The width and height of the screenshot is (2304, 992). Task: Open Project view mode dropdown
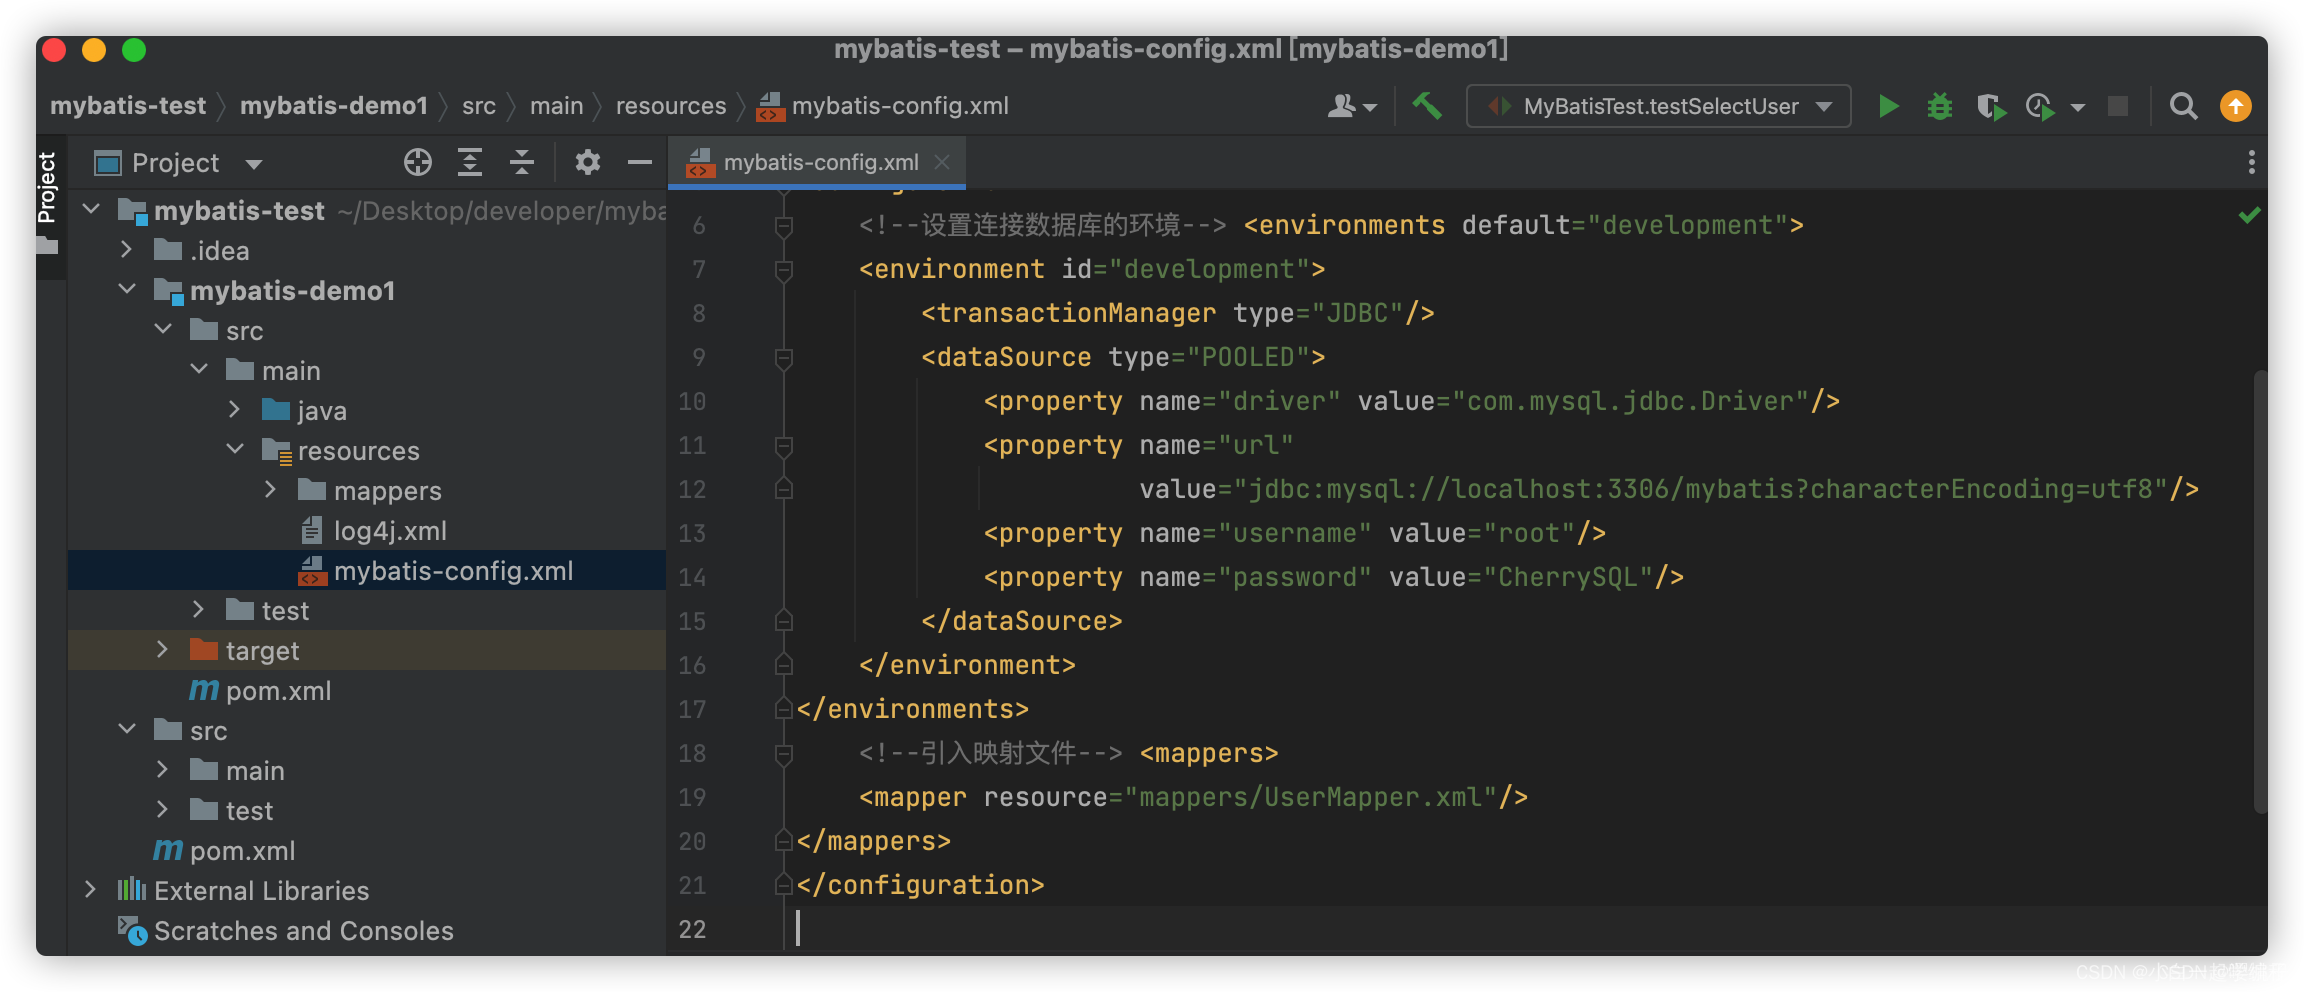point(254,164)
